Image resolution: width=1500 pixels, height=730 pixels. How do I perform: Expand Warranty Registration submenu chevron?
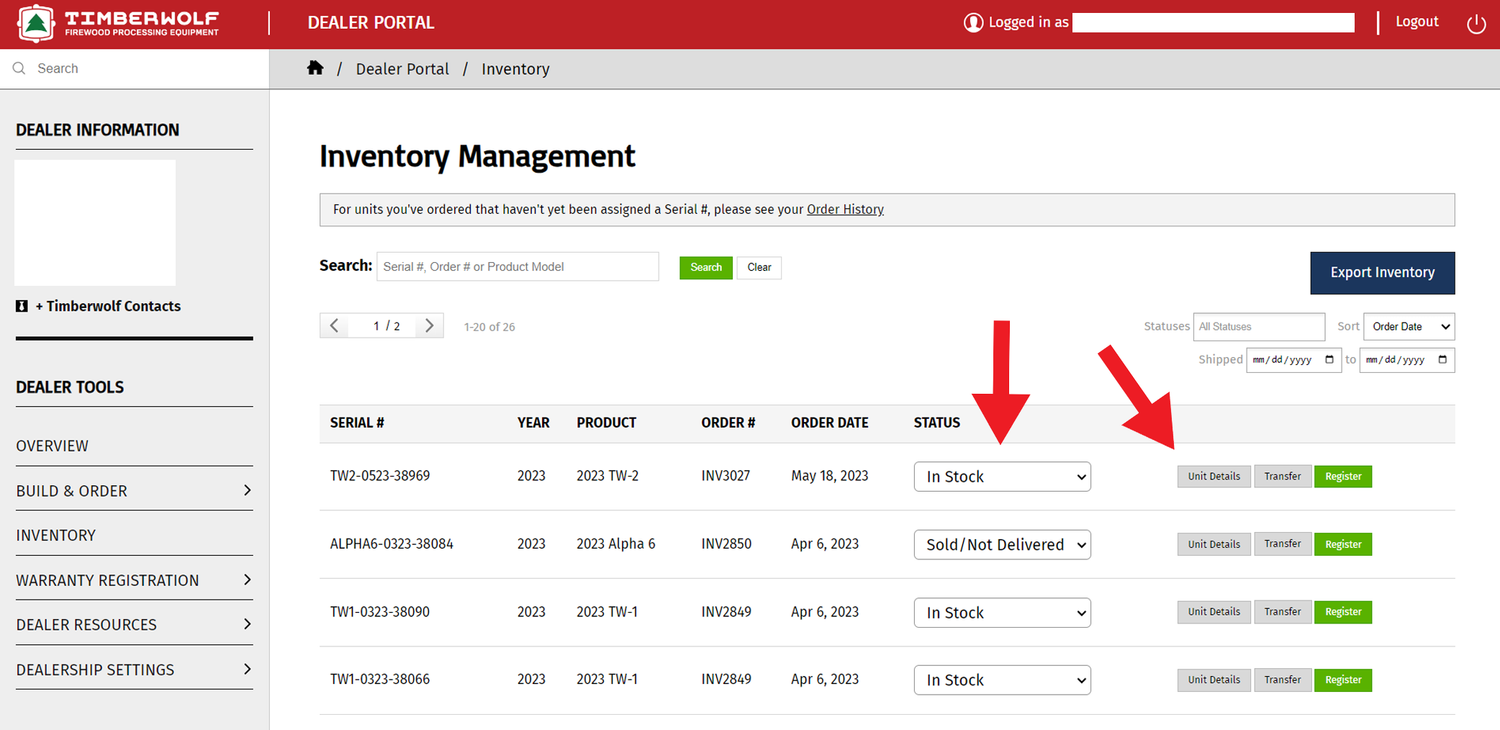pyautogui.click(x=247, y=579)
